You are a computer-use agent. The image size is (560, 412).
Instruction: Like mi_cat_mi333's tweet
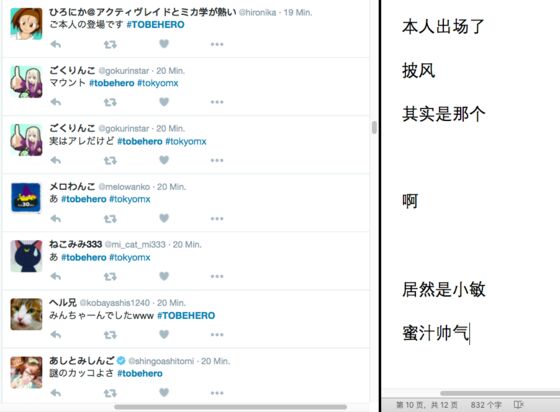tap(164, 276)
